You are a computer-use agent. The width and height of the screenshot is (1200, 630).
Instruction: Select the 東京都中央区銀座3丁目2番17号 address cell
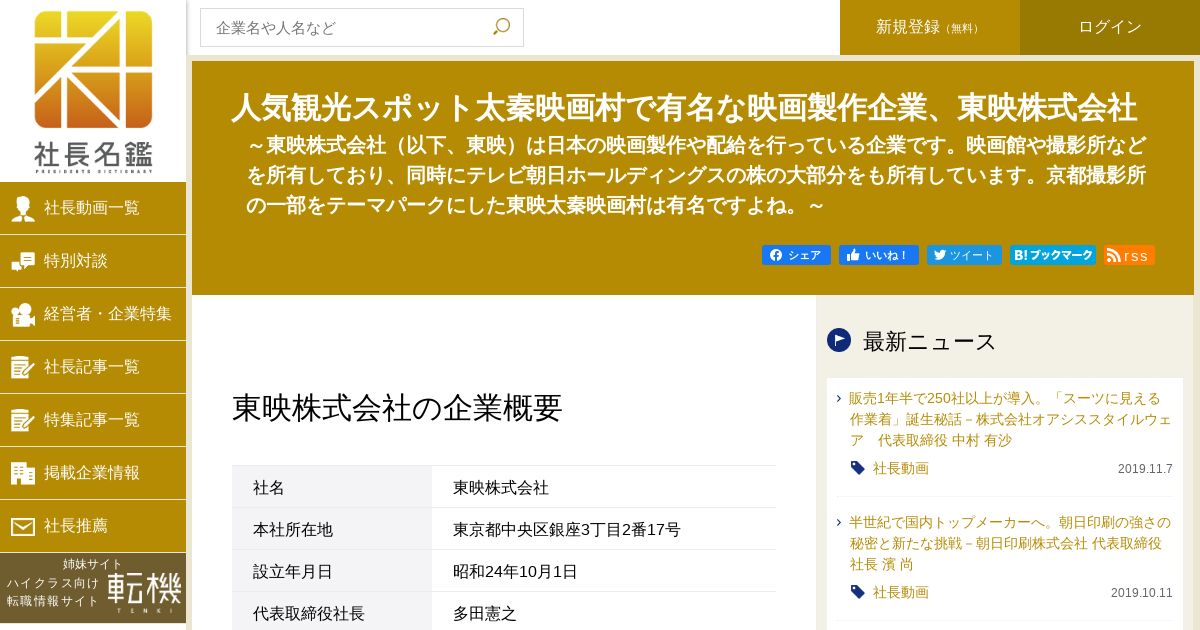pyautogui.click(x=604, y=529)
